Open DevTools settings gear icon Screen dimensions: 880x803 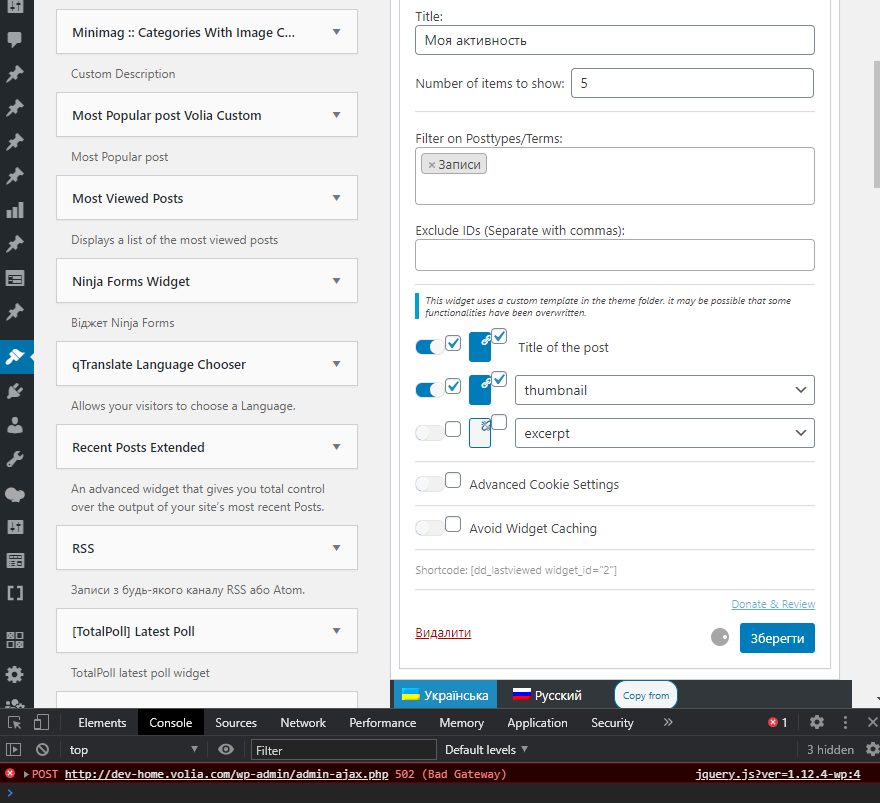(x=817, y=722)
